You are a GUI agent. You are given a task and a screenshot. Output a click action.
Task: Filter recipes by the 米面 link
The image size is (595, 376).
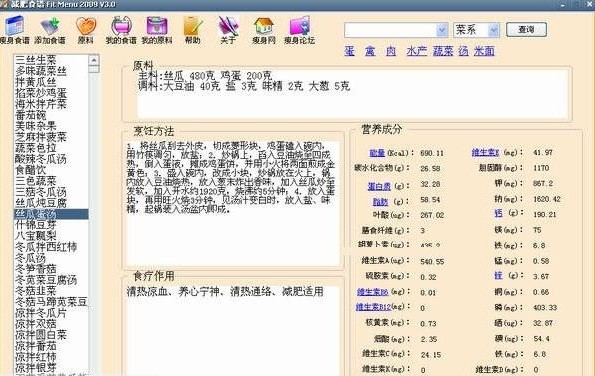tap(484, 51)
